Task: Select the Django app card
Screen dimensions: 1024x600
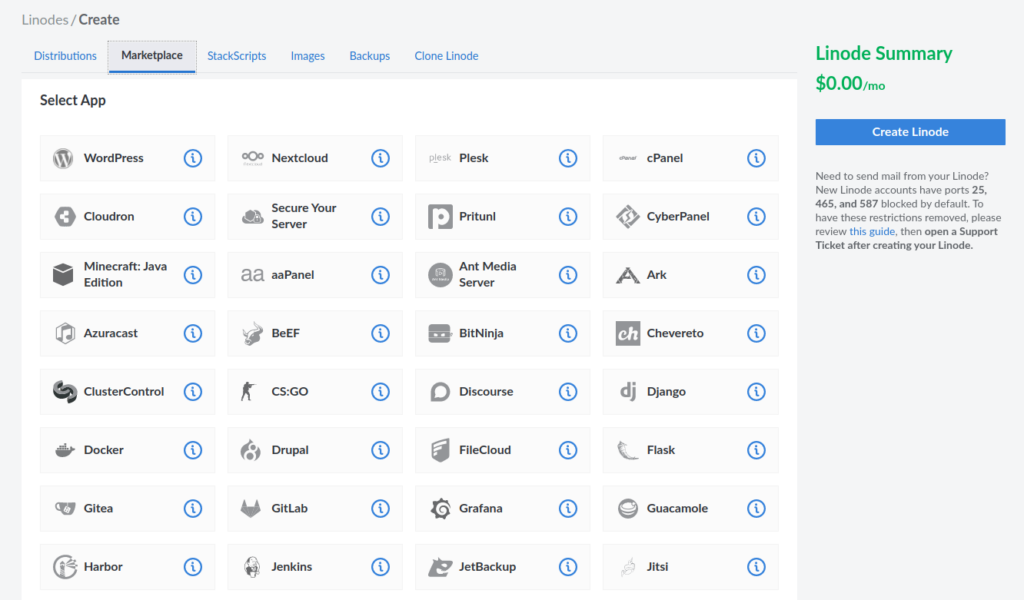Action: (x=690, y=392)
